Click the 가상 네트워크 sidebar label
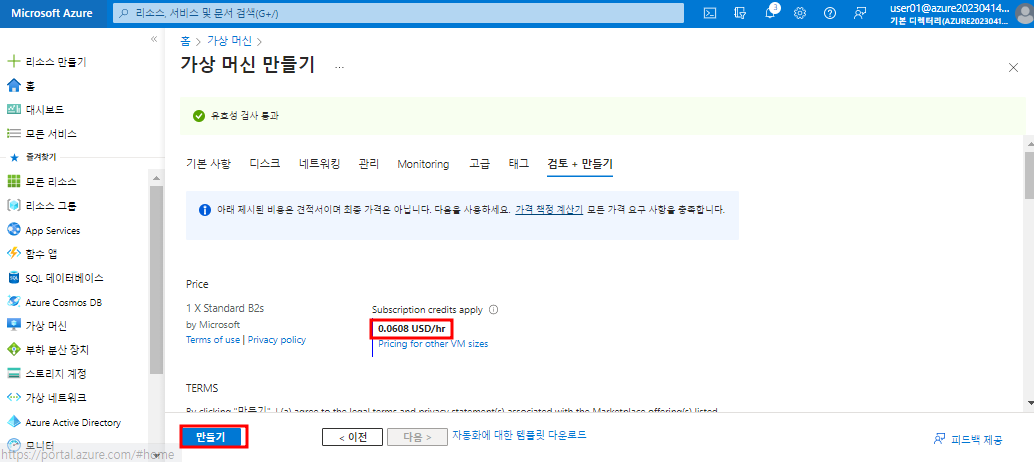Viewport: 1034px width, 462px height. [x=56, y=398]
